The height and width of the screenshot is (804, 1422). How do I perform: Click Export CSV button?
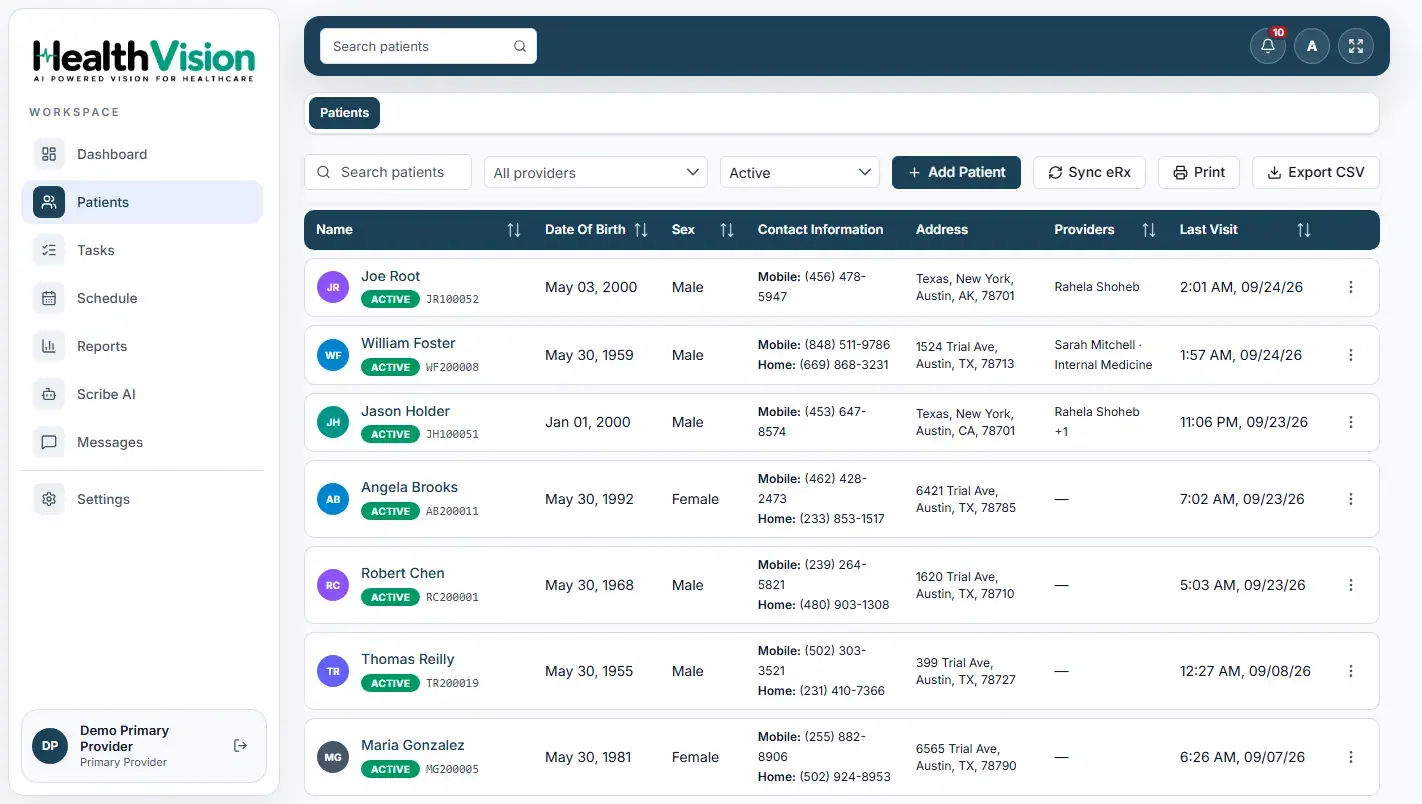click(1316, 172)
